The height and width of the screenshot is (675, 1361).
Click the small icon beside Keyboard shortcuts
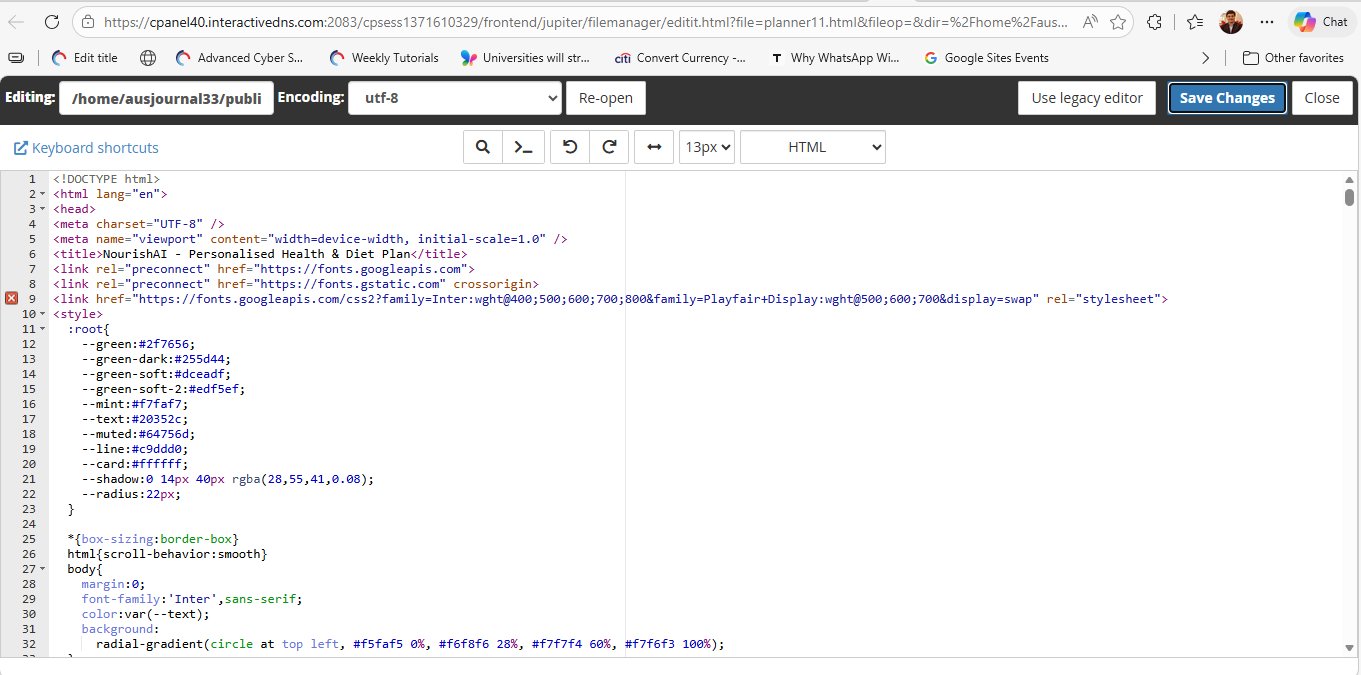(x=19, y=147)
